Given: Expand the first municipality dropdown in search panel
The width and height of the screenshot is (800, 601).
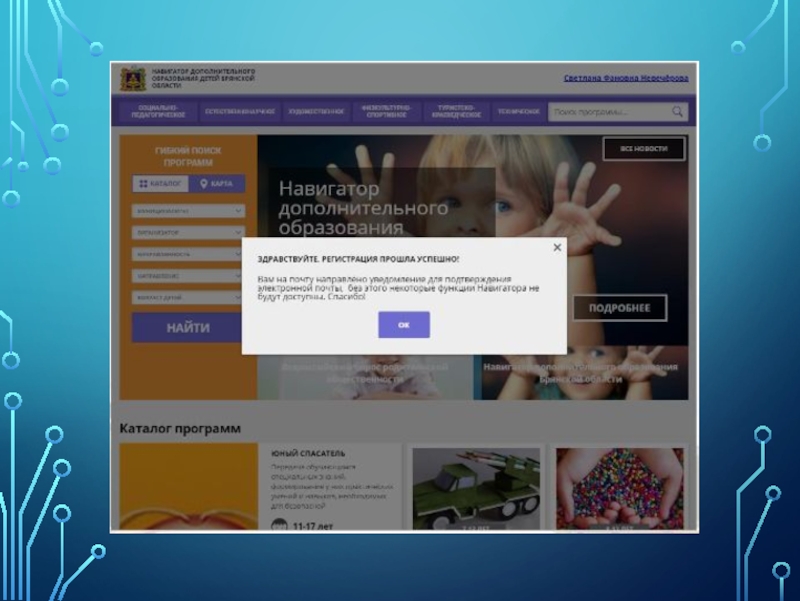Looking at the screenshot, I should [188, 211].
